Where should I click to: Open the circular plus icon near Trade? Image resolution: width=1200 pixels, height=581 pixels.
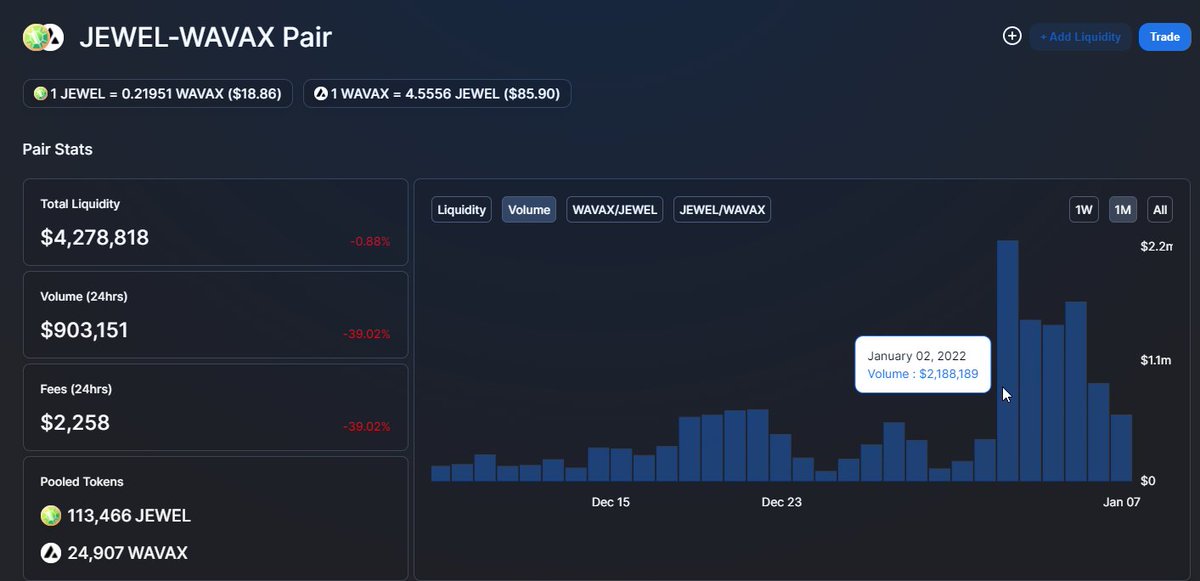pos(1011,35)
